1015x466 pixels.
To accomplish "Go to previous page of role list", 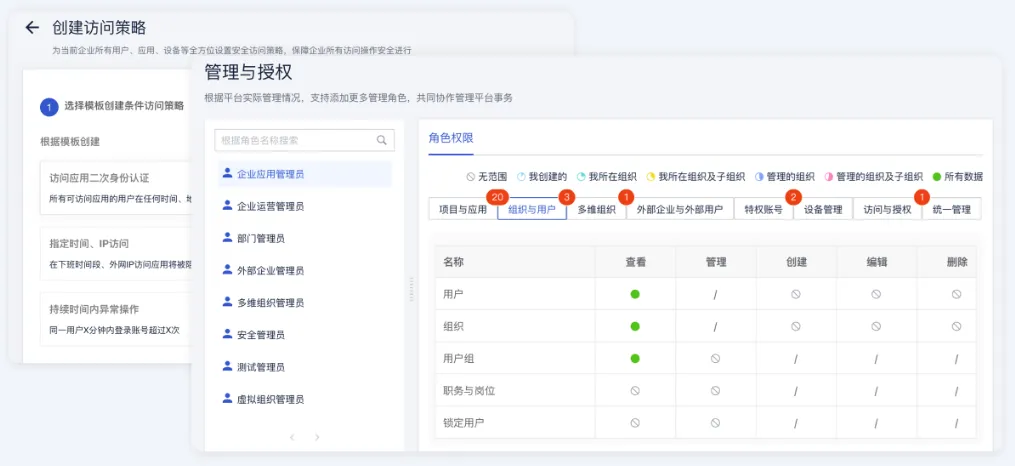I will click(x=292, y=438).
